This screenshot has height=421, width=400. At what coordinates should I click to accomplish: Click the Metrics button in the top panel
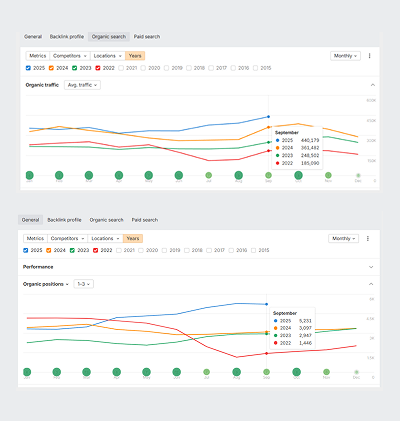coord(38,56)
